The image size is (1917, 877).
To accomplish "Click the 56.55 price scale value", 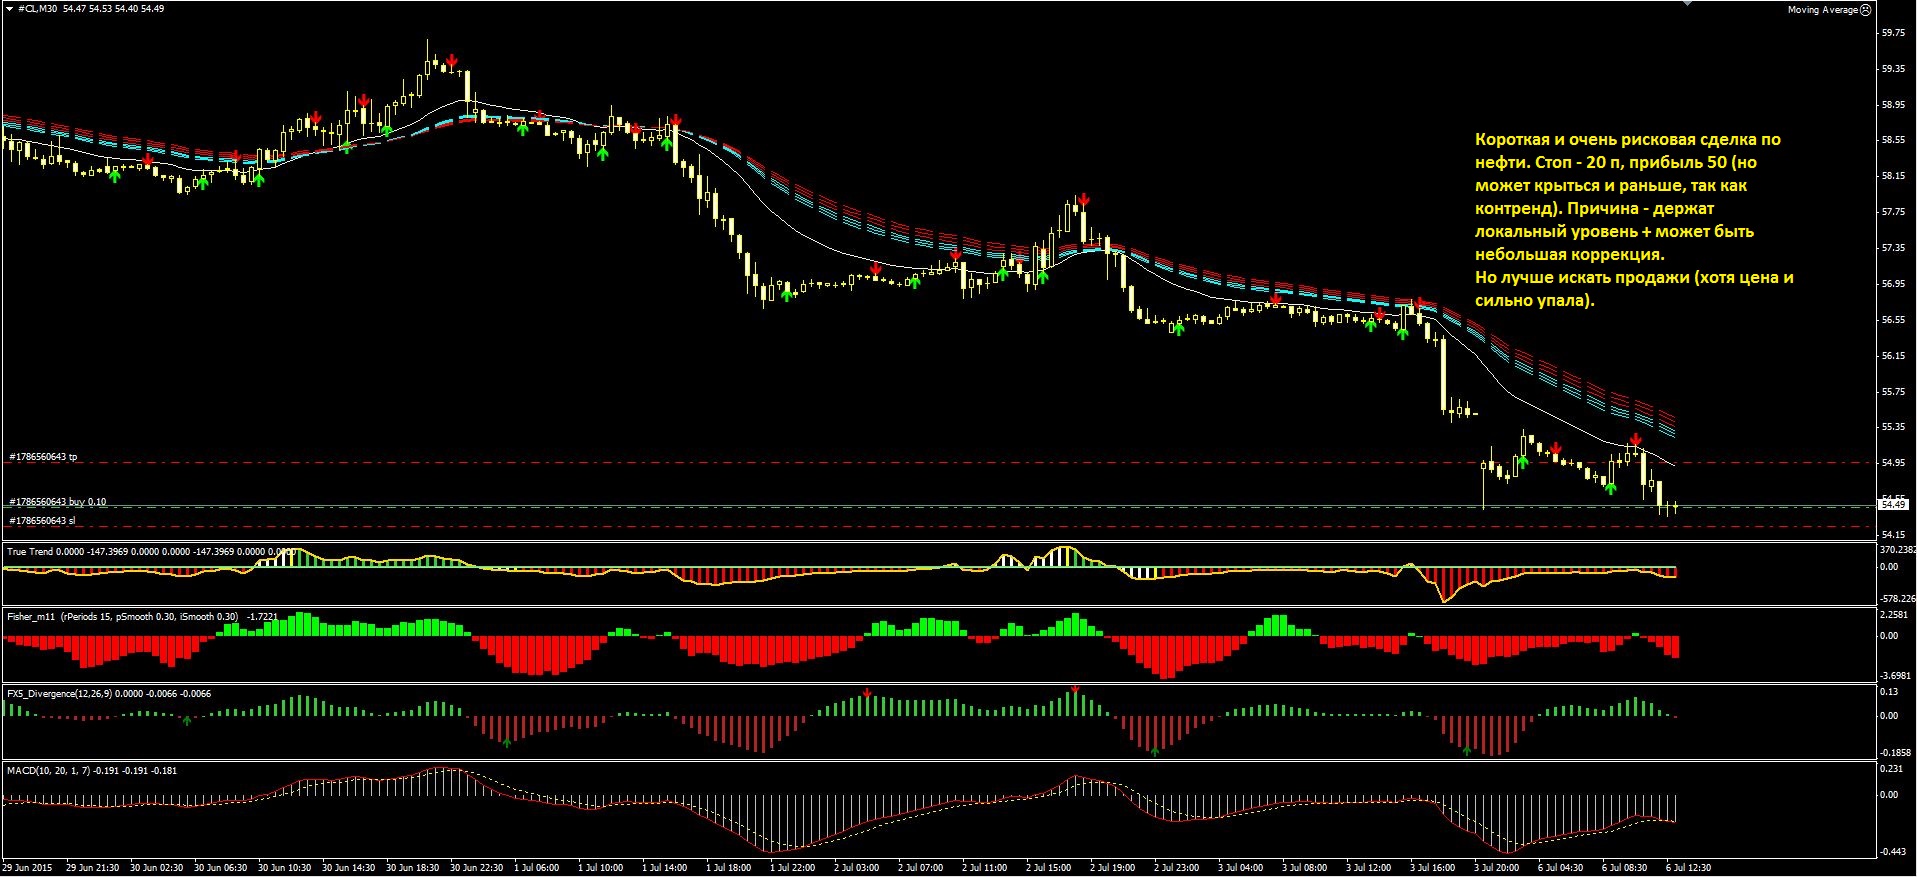I will (1893, 320).
